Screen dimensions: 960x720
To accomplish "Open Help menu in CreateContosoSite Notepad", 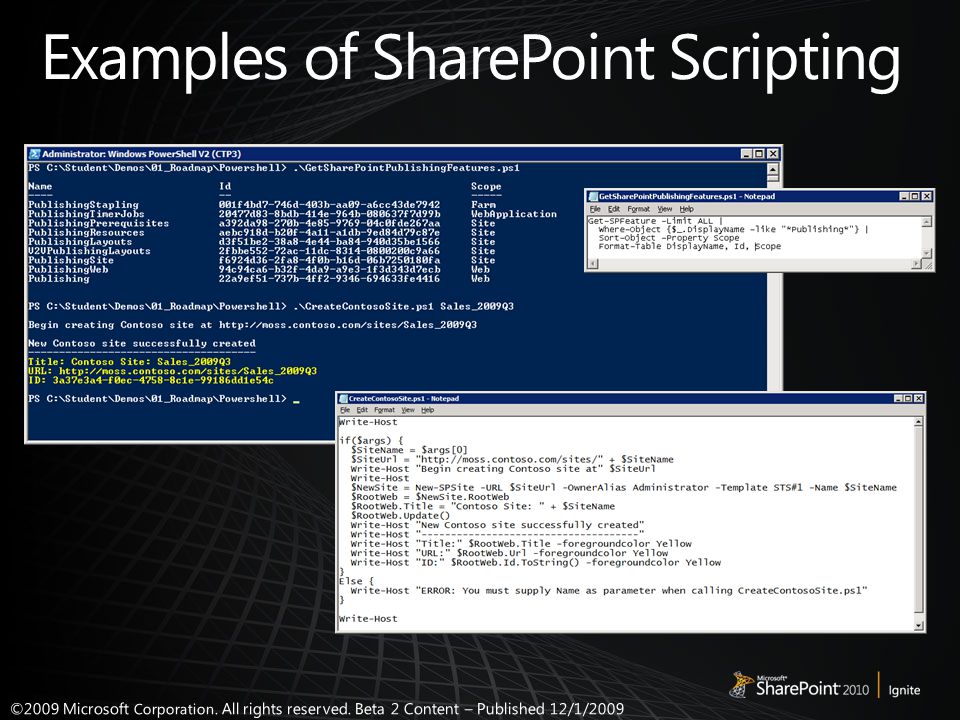I will tap(428, 410).
